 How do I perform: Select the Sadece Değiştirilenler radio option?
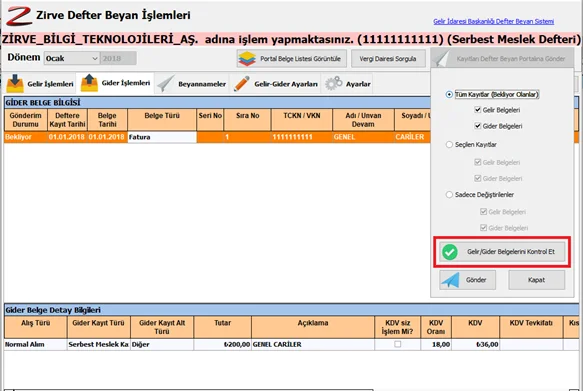click(x=449, y=194)
